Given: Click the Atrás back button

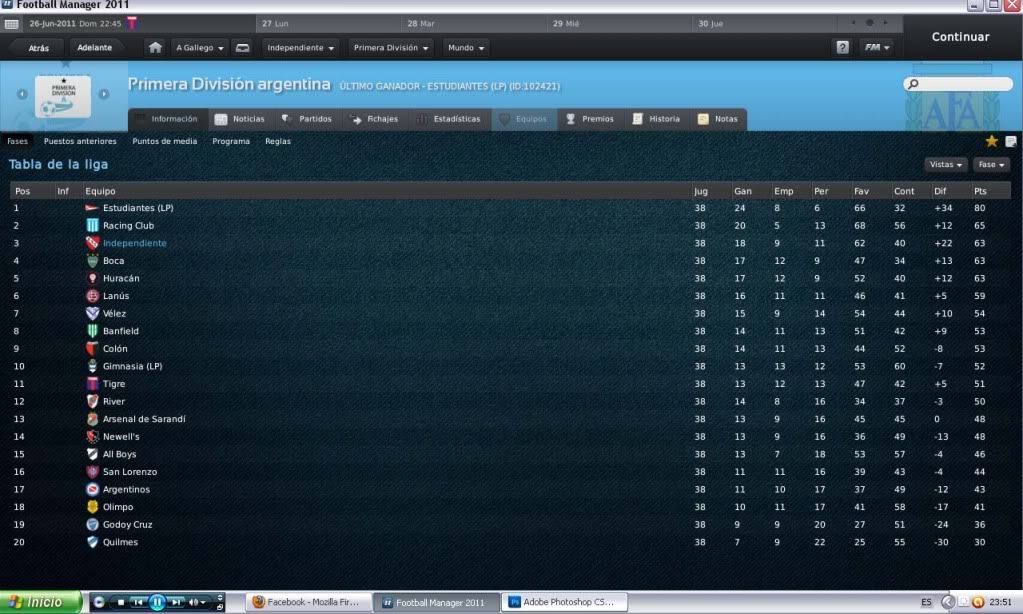Looking at the screenshot, I should pos(38,48).
